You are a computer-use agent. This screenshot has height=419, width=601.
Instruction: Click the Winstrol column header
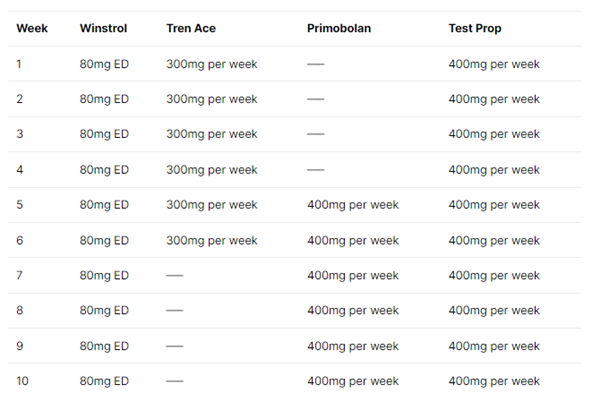103,28
